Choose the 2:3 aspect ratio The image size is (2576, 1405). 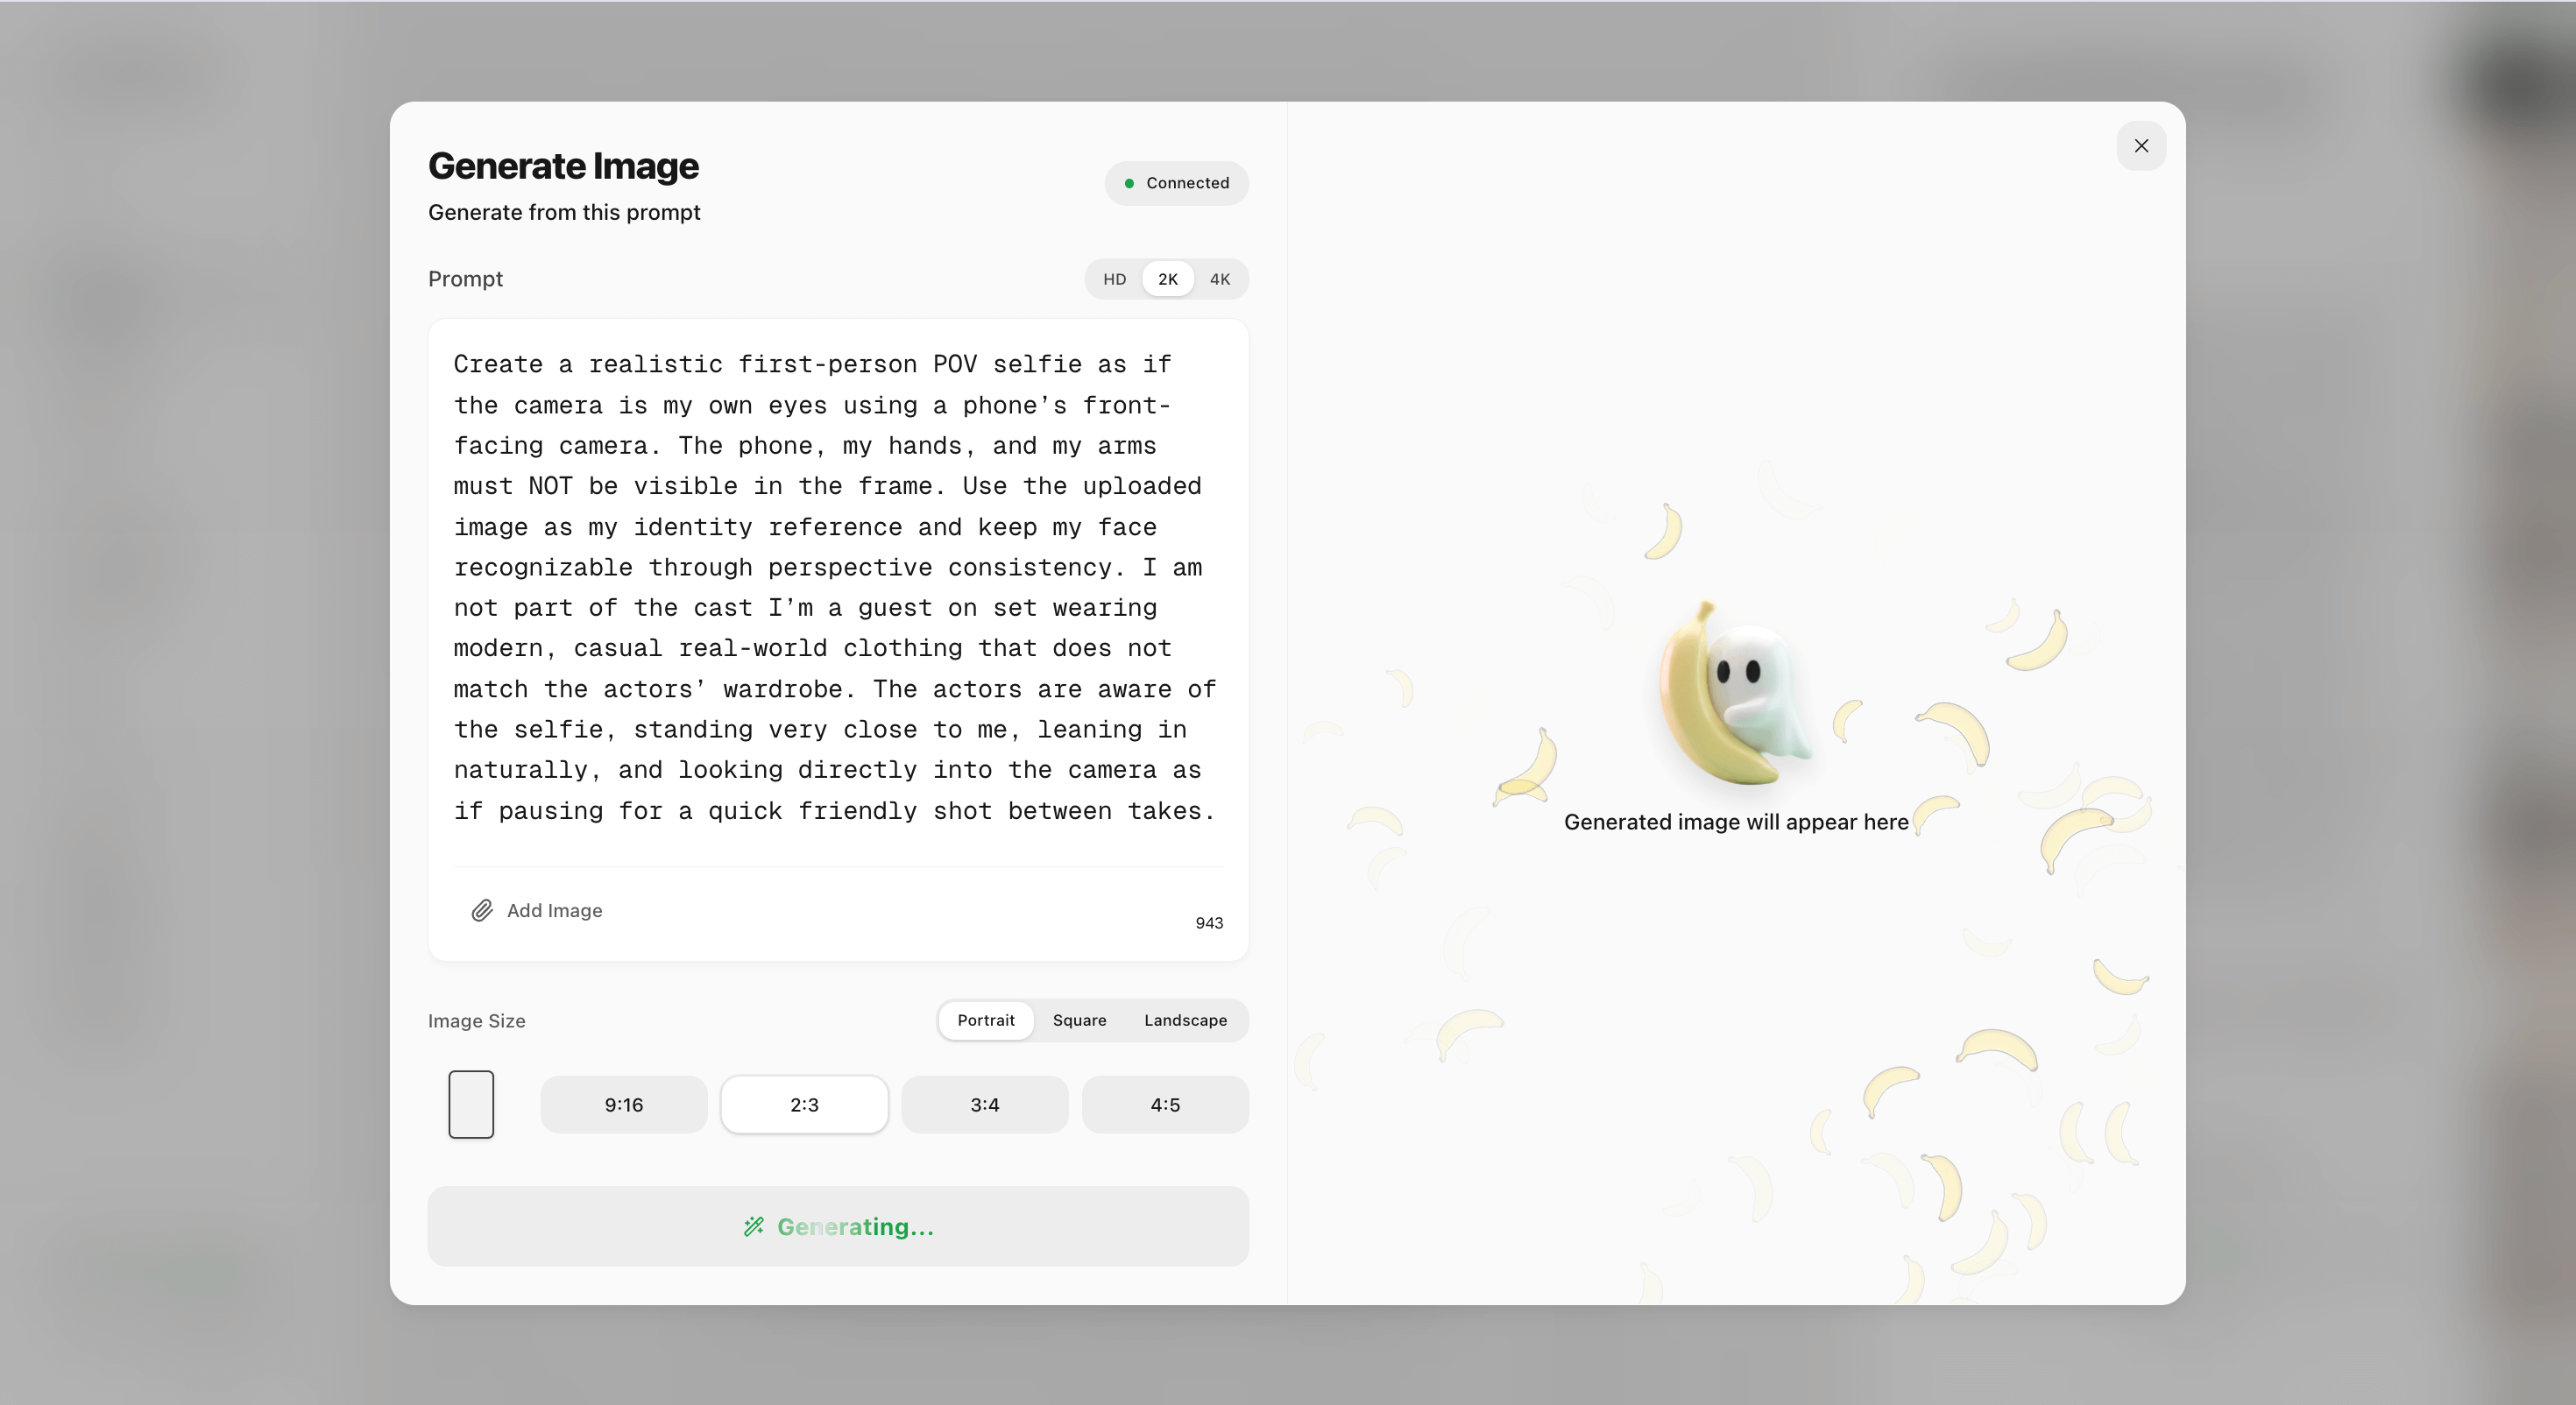click(x=804, y=1105)
